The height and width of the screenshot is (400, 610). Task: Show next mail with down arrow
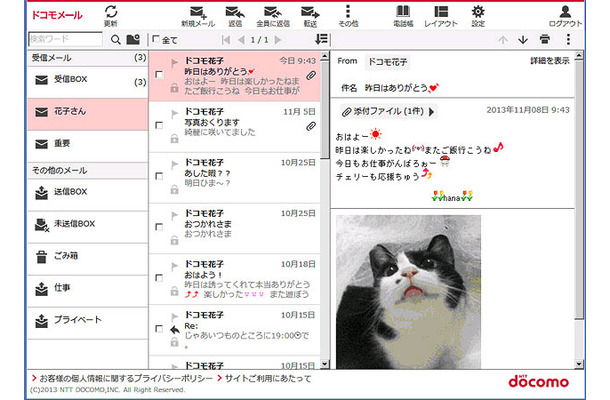(523, 40)
